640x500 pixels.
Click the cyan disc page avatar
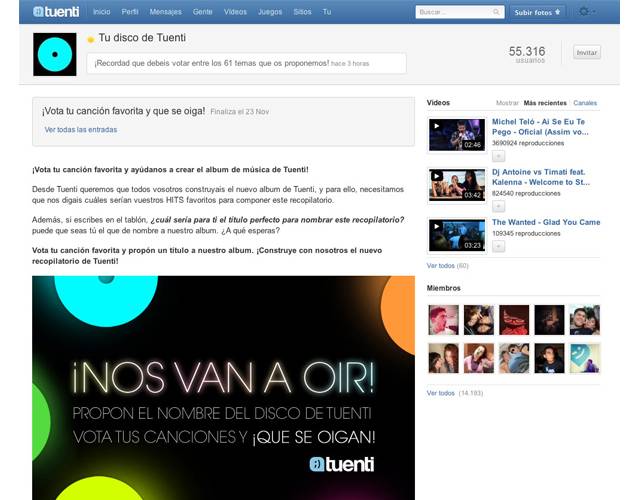pyautogui.click(x=55, y=54)
